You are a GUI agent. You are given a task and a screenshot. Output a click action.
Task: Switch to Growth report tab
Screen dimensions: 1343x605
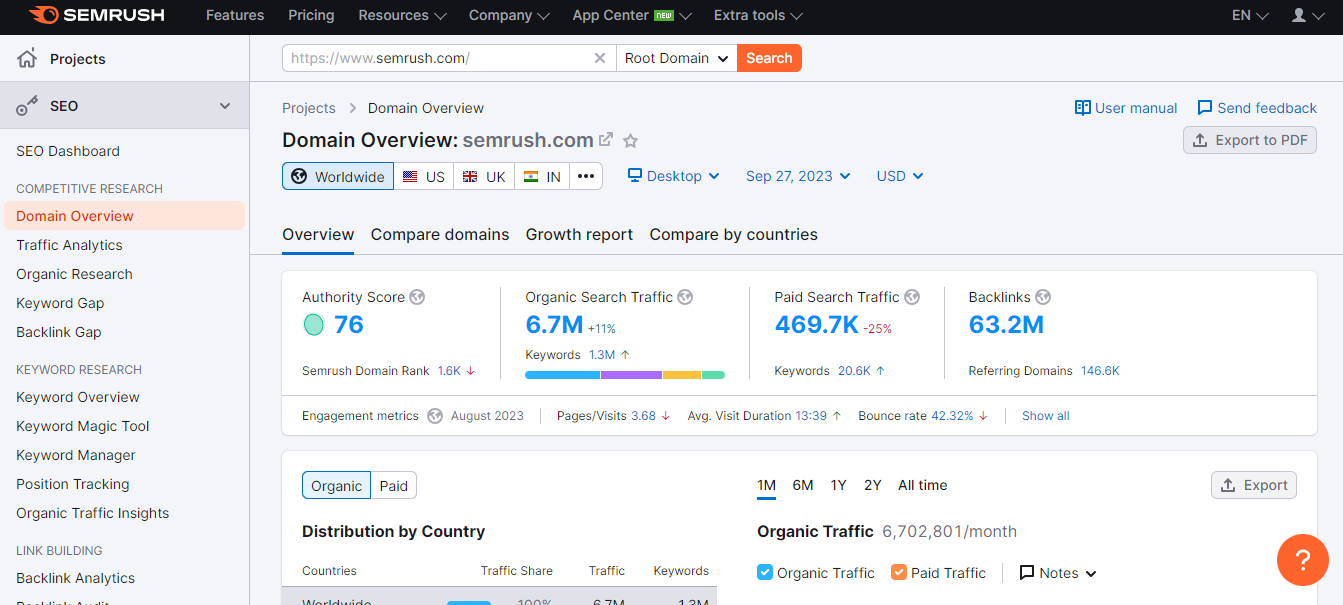point(579,234)
